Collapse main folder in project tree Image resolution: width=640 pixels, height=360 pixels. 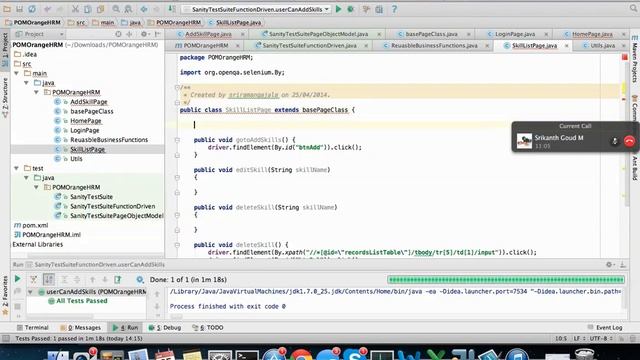point(17,73)
